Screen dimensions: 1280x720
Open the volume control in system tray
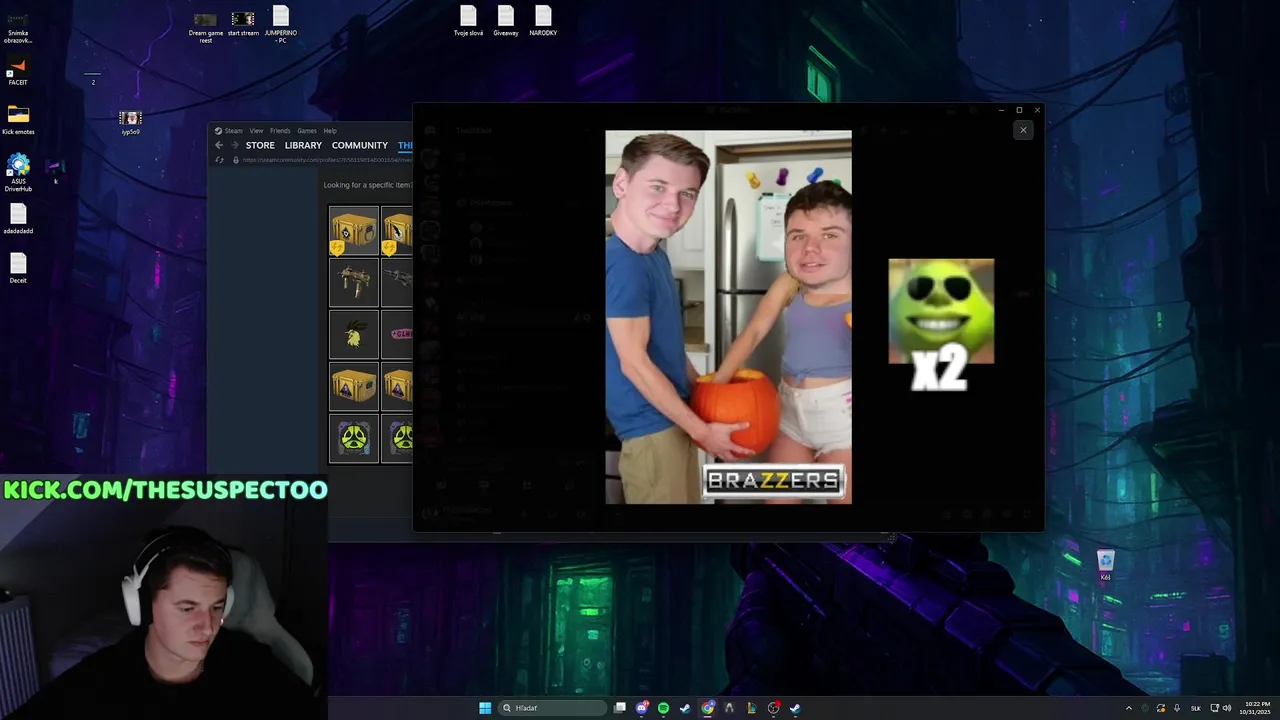coord(1229,708)
